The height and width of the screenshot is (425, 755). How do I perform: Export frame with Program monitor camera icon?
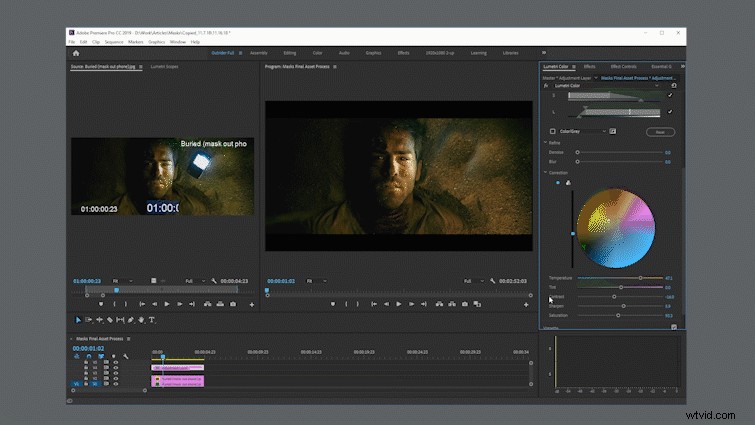[x=465, y=304]
